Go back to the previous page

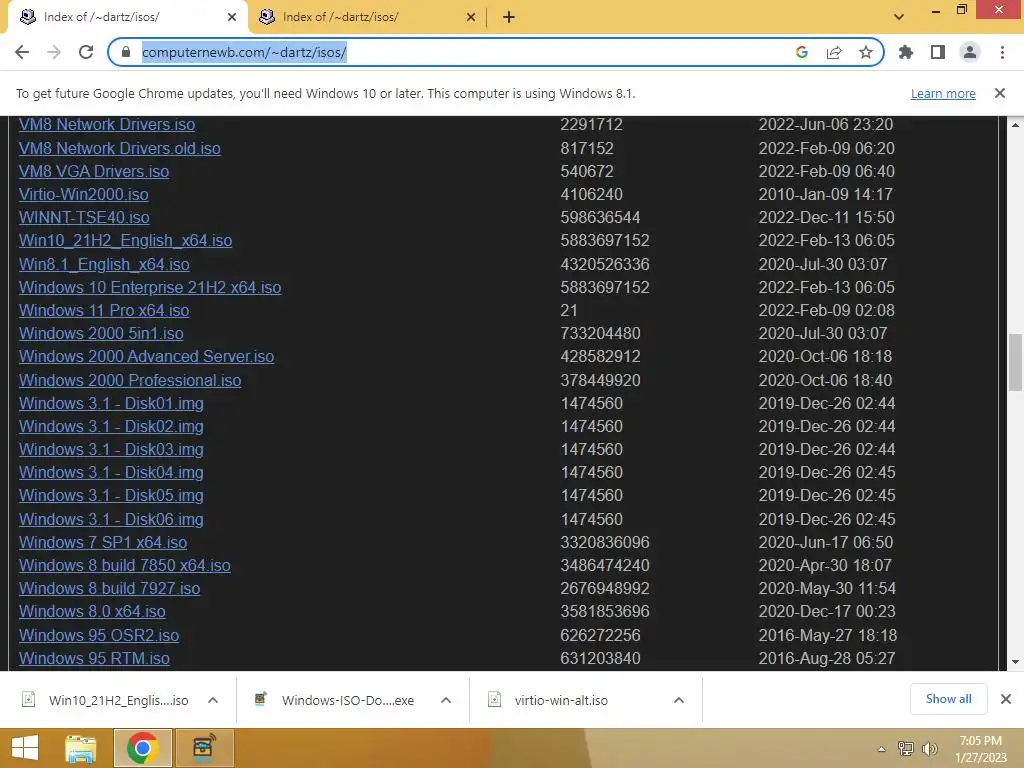coord(22,52)
